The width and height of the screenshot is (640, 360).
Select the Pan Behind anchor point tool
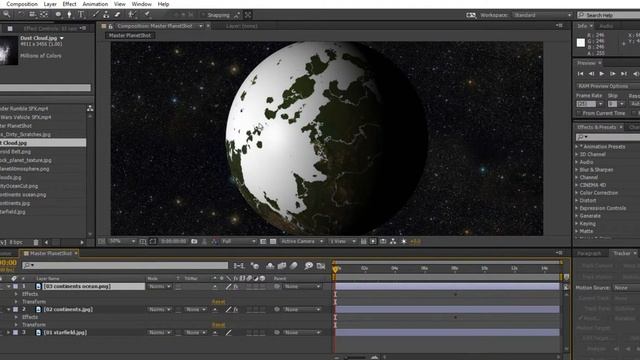click(44, 15)
